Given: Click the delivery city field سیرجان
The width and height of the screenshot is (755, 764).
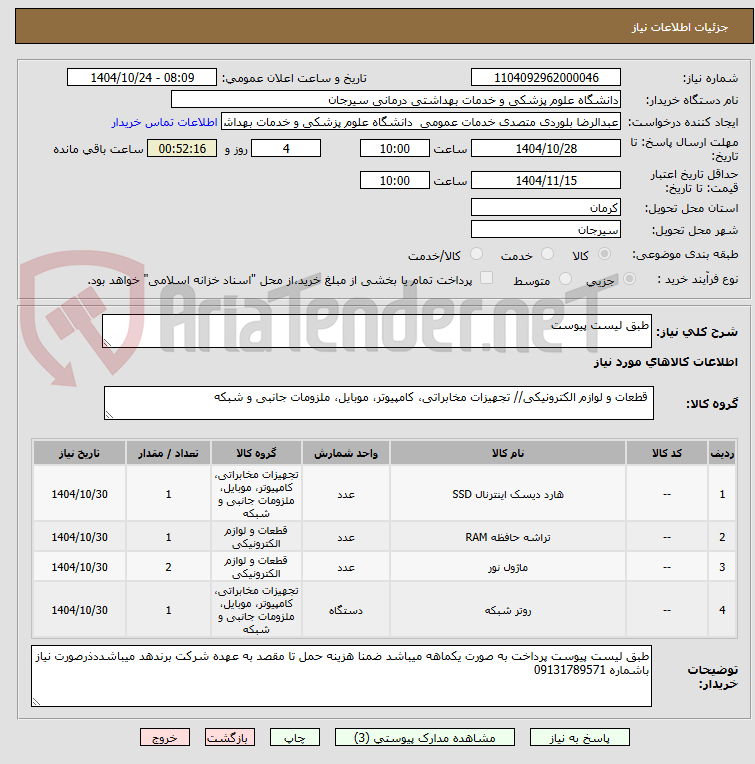Looking at the screenshot, I should click(x=546, y=229).
